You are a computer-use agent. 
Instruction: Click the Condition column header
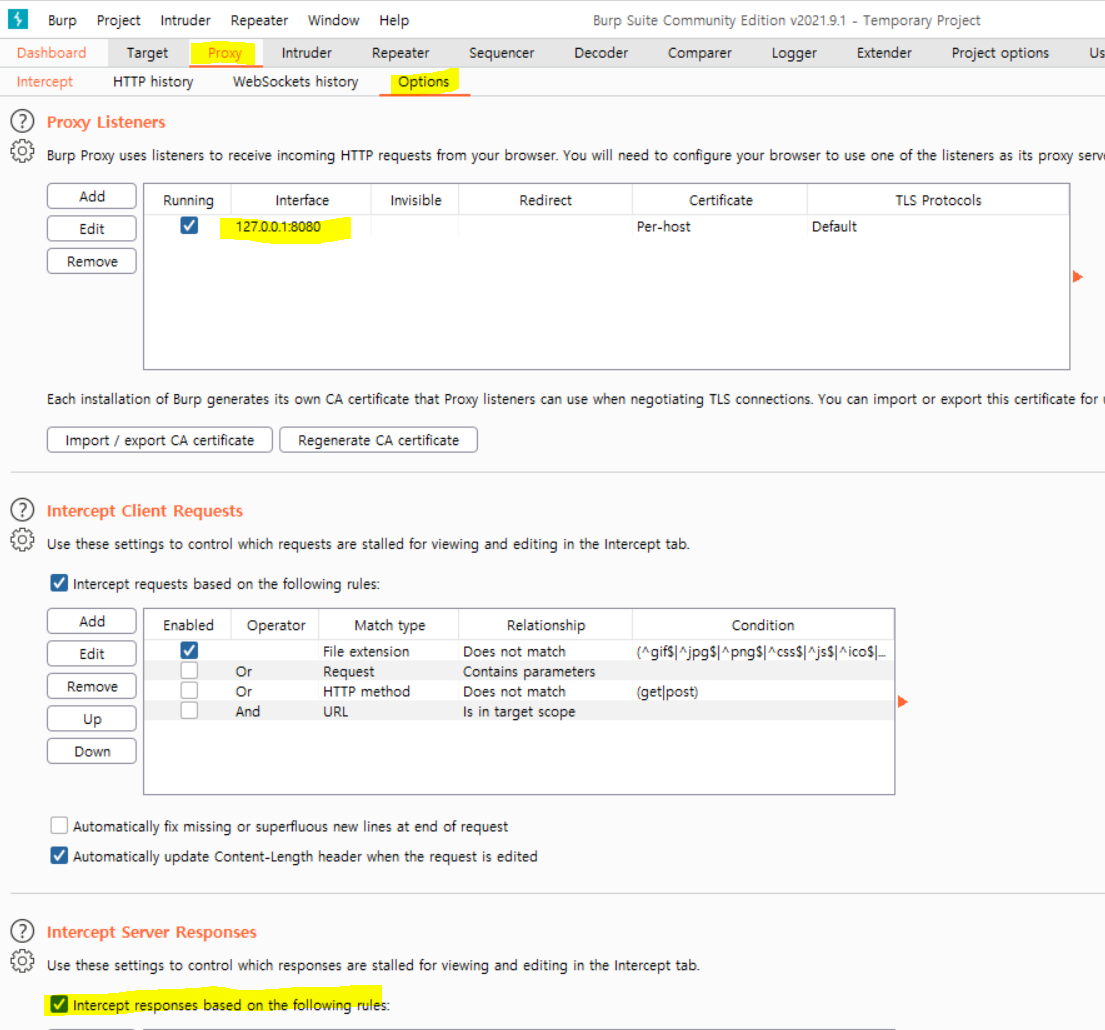(x=763, y=625)
